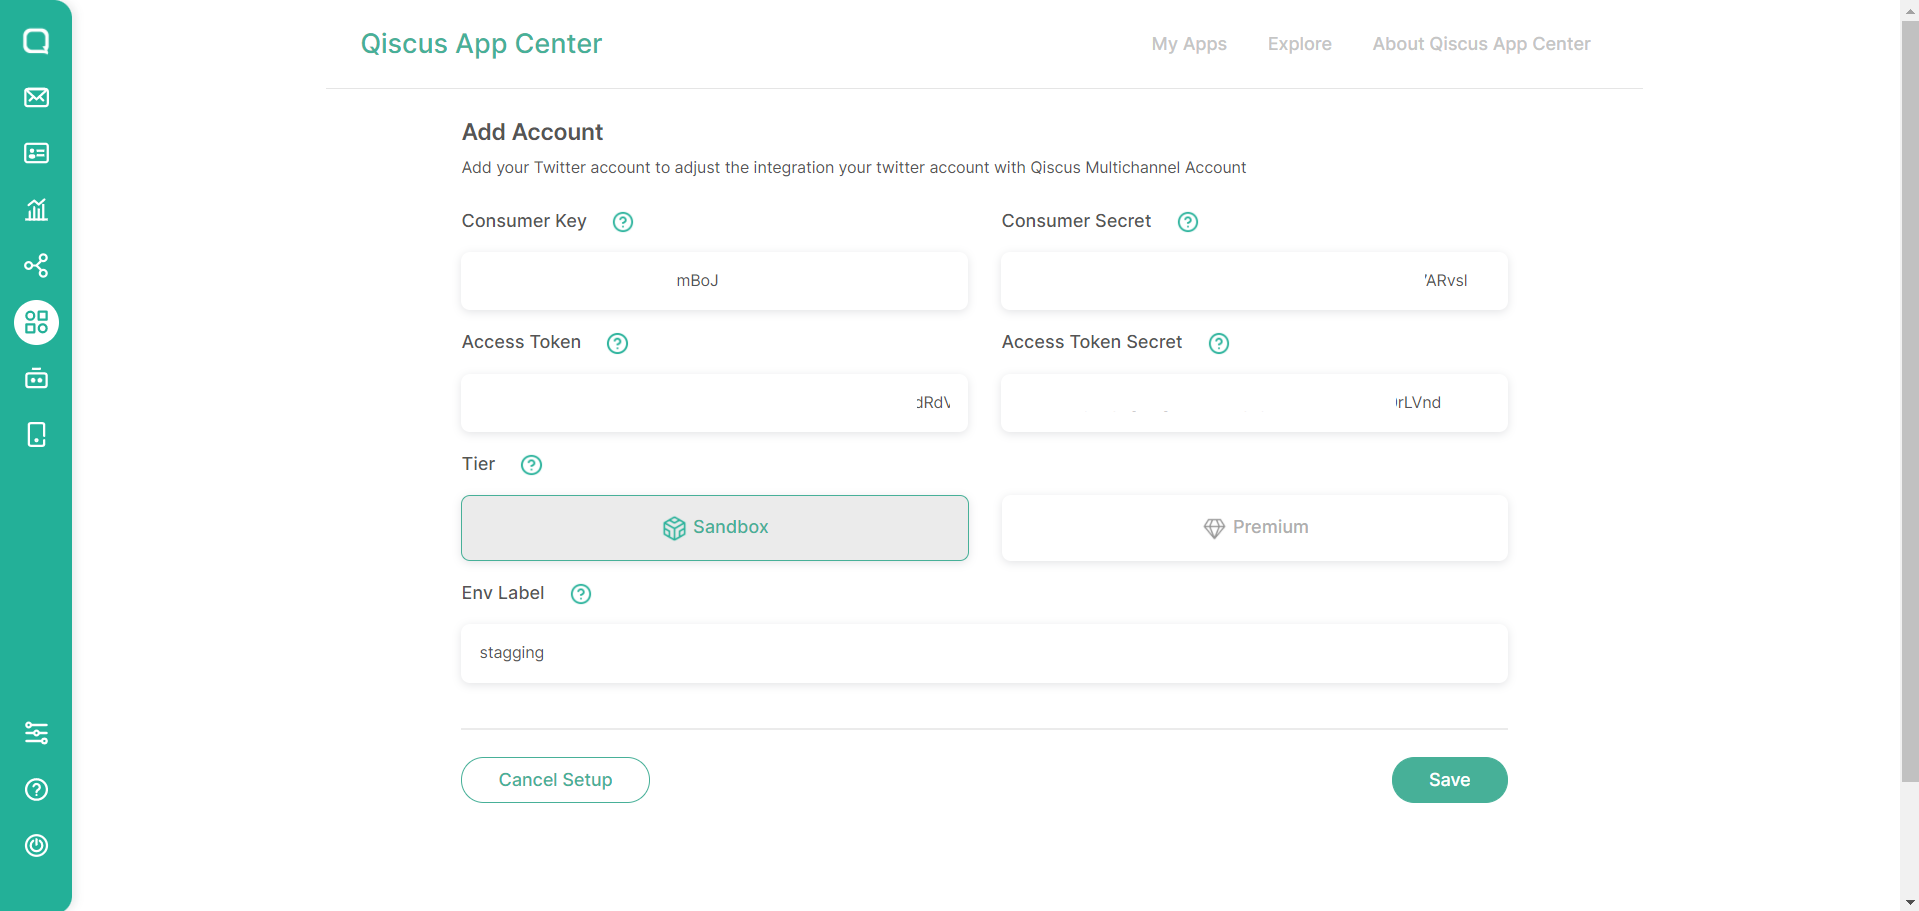Show help for Access Token Secret
Screen dimensions: 1919x911
(x=1218, y=343)
